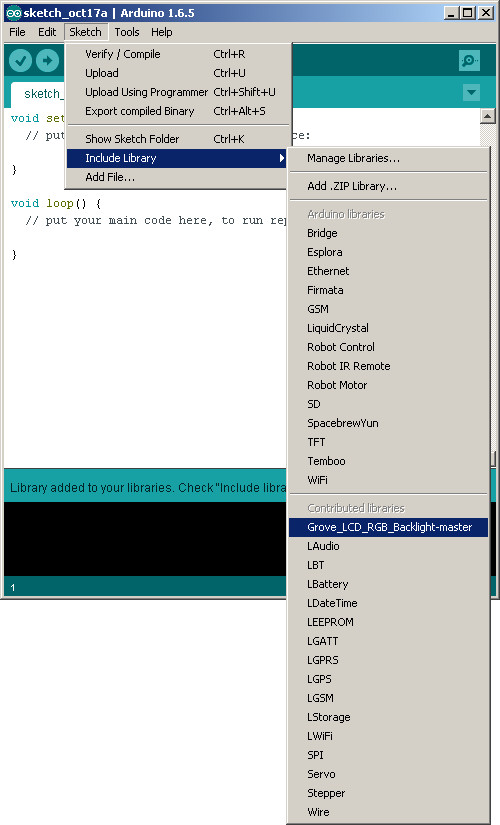The image size is (500, 825).
Task: Expand the Include Library submenu
Action: (178, 158)
